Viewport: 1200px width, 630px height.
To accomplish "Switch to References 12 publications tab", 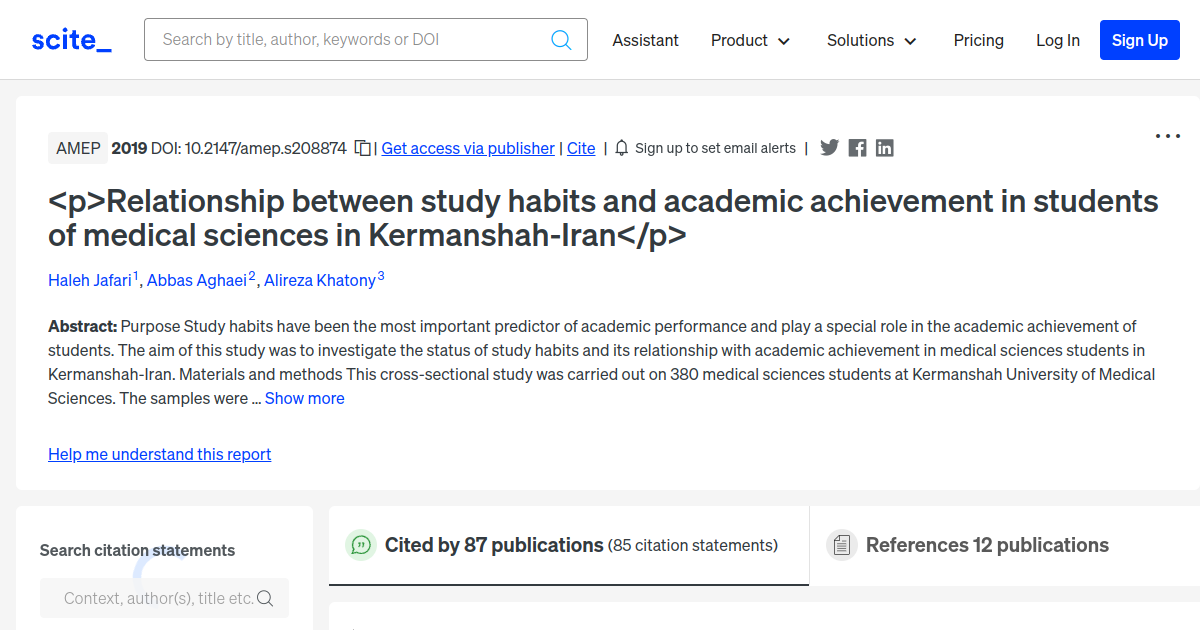I will 1004,545.
